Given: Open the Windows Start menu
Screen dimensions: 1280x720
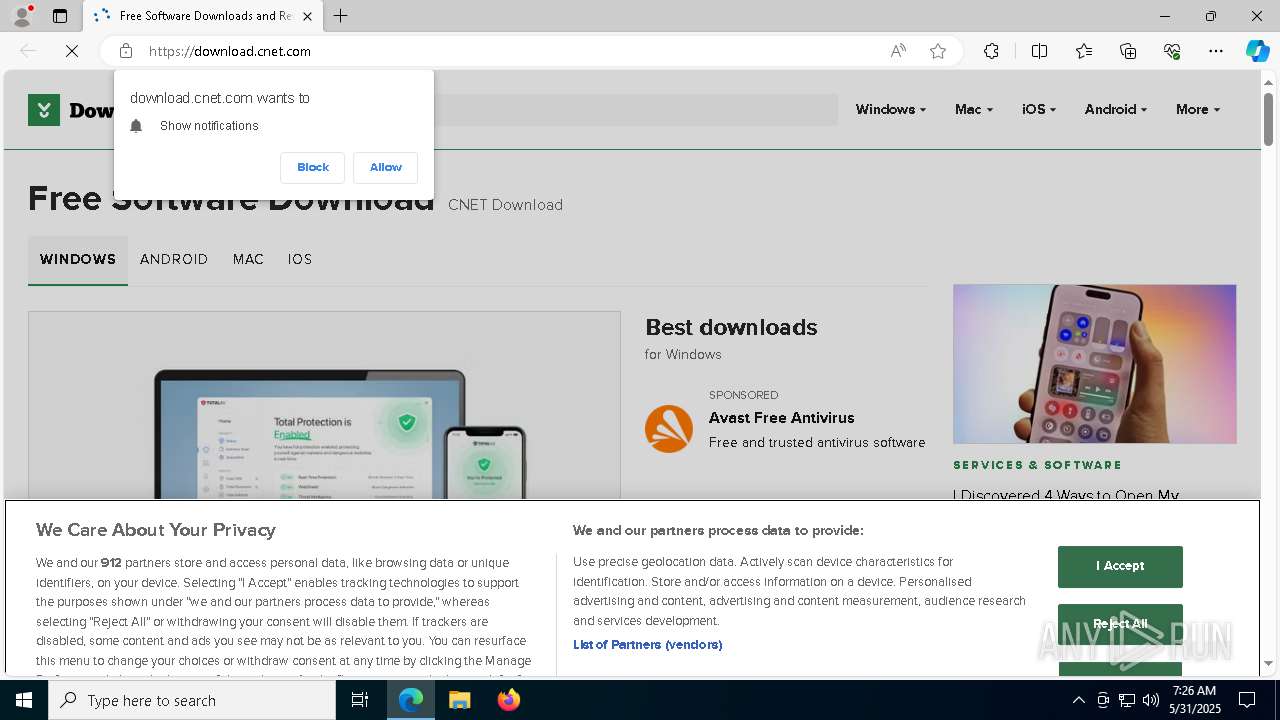Looking at the screenshot, I should pos(24,700).
